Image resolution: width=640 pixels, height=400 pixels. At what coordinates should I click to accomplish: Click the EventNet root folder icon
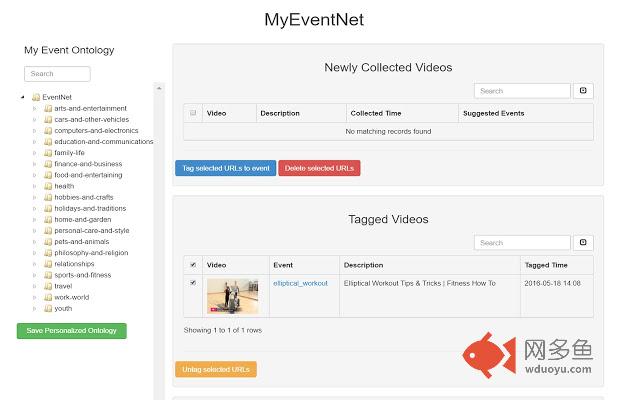[x=36, y=97]
